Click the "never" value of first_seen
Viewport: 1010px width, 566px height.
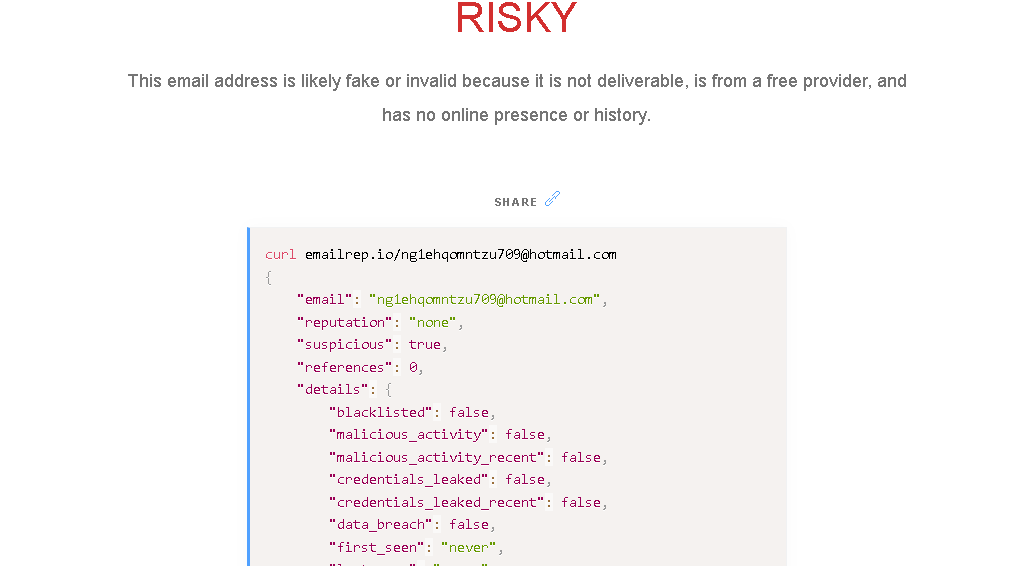(468, 548)
